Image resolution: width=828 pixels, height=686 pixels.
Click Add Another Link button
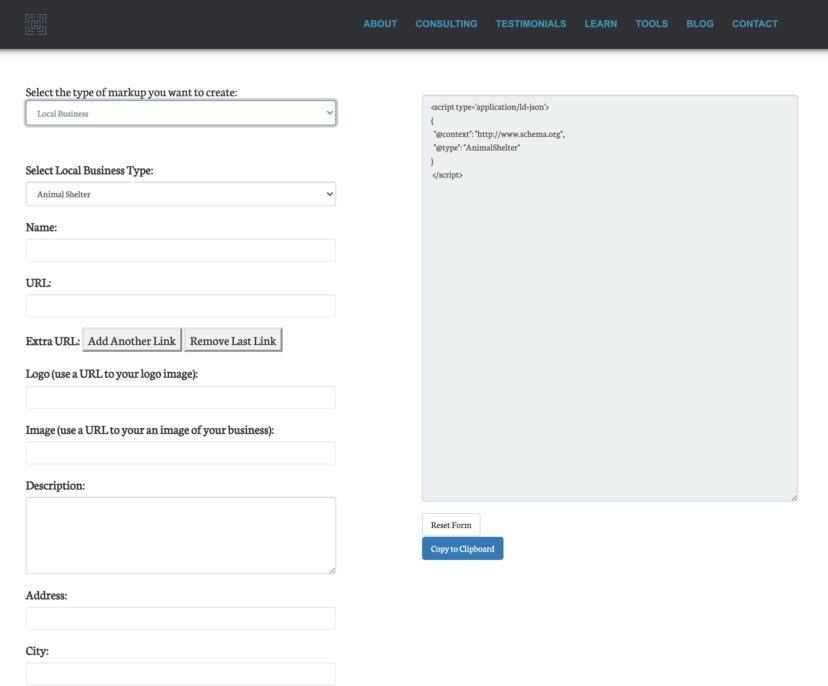click(132, 341)
